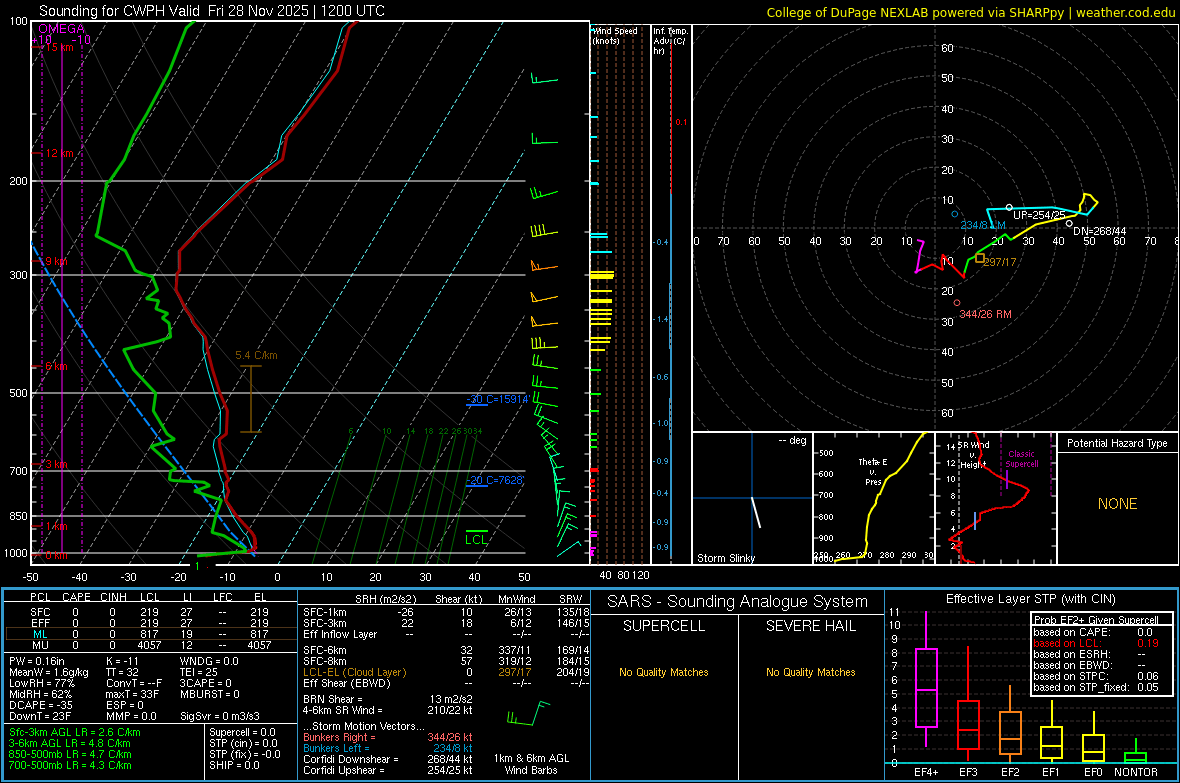1180x783 pixels.
Task: Select the highlighted ML parcel row
Action: [150, 634]
